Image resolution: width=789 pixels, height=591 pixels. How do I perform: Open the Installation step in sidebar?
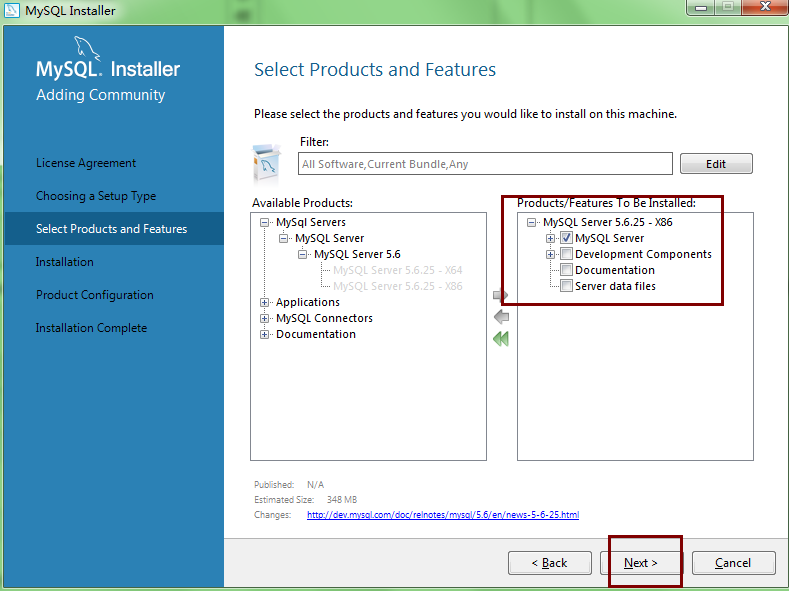pyautogui.click(x=65, y=262)
